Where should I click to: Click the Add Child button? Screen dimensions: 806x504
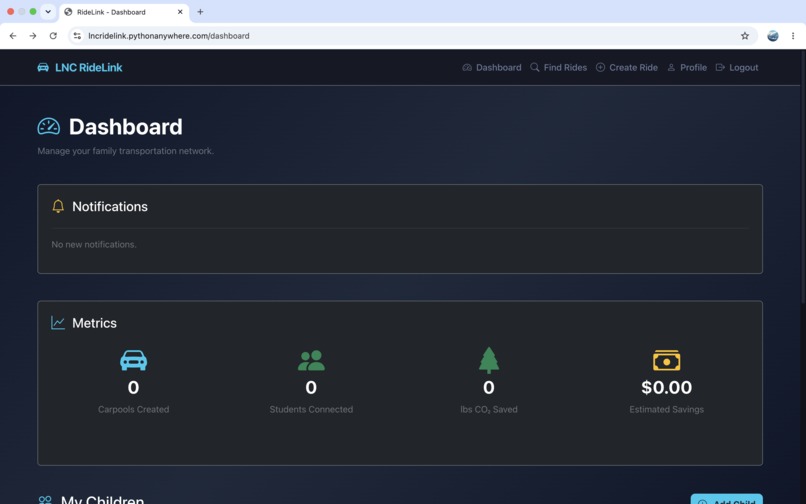tap(727, 499)
